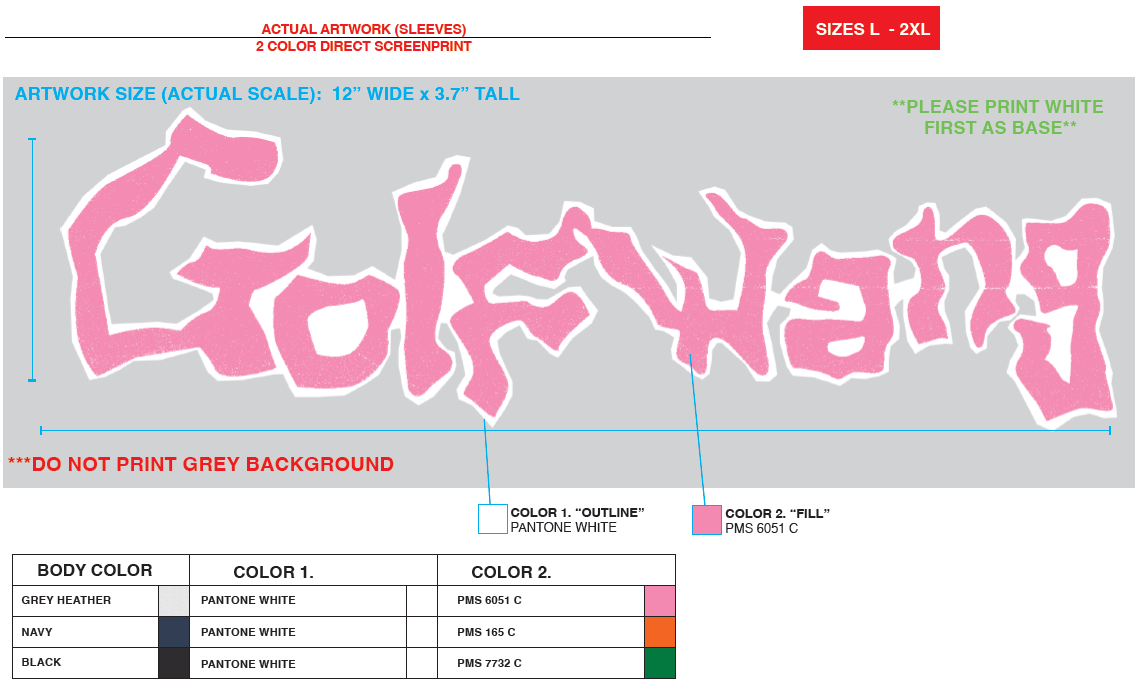Click the 2 COLOR DIRECT SCREENPRINT text
The height and width of the screenshot is (697, 1143).
[x=364, y=46]
